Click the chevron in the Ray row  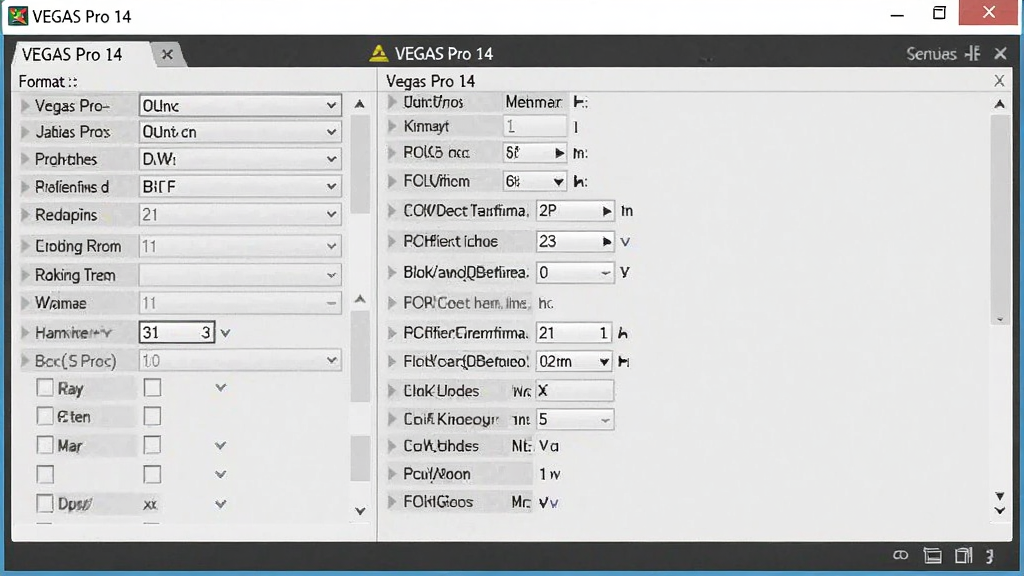tap(221, 388)
